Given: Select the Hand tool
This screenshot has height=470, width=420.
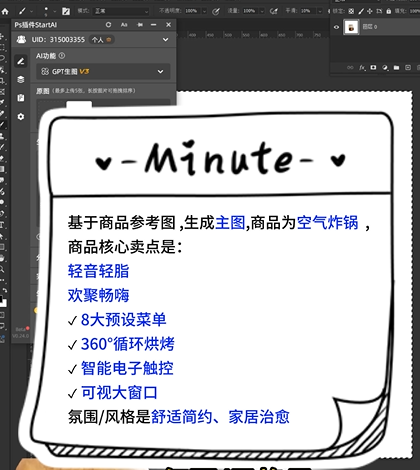Looking at the screenshot, I should (x=2, y=258).
